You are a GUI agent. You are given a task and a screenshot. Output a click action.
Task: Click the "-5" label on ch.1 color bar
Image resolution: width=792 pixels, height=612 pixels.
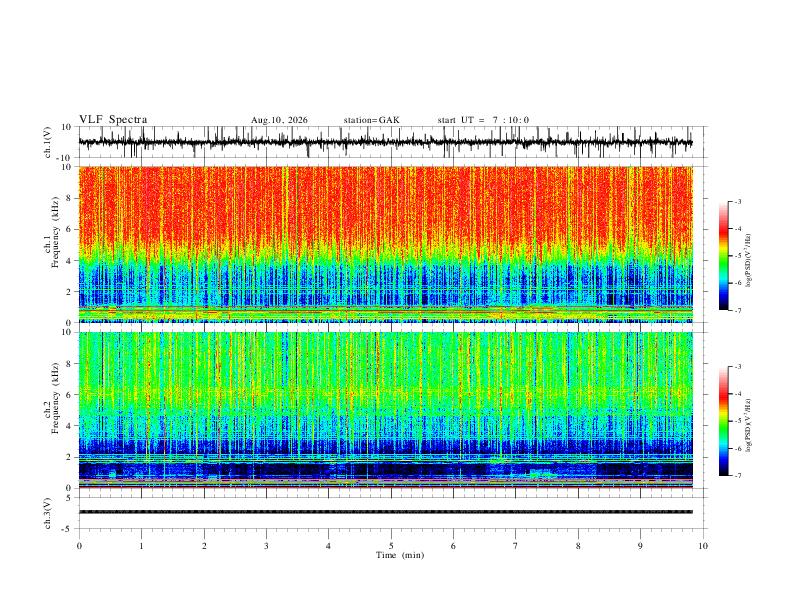point(737,256)
